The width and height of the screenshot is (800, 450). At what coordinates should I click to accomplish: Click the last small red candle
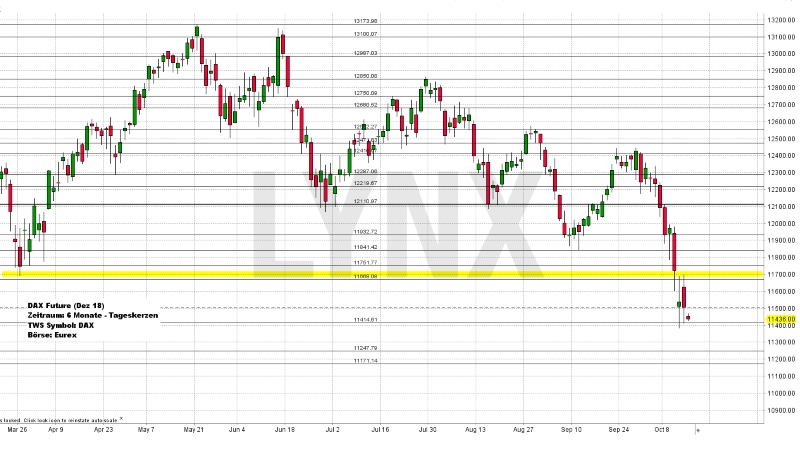pyautogui.click(x=688, y=318)
